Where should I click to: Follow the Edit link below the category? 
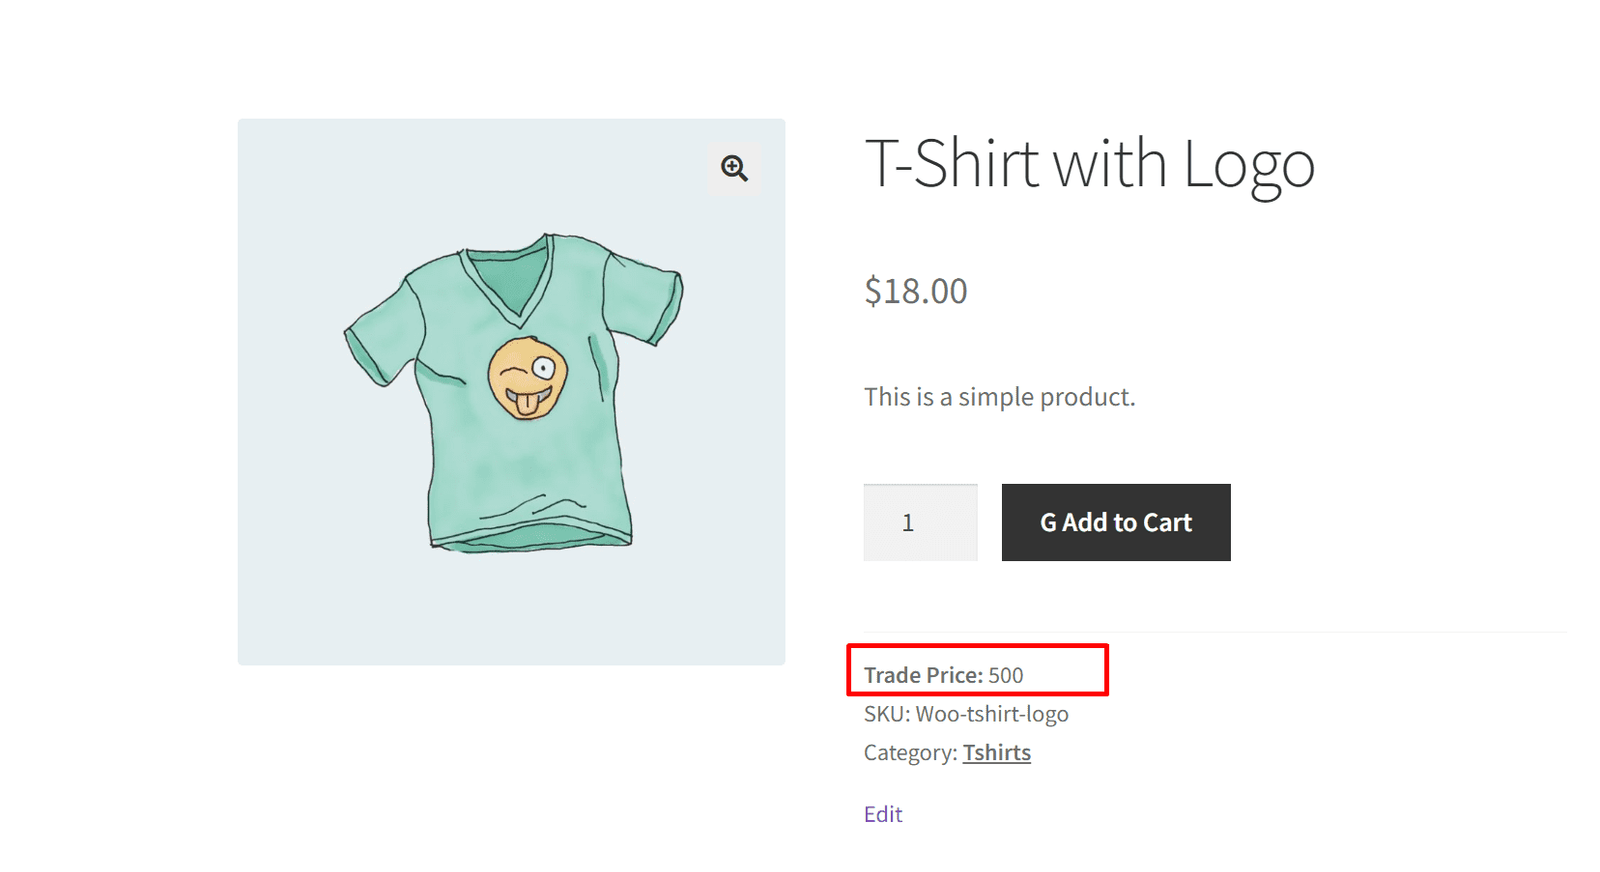(883, 814)
